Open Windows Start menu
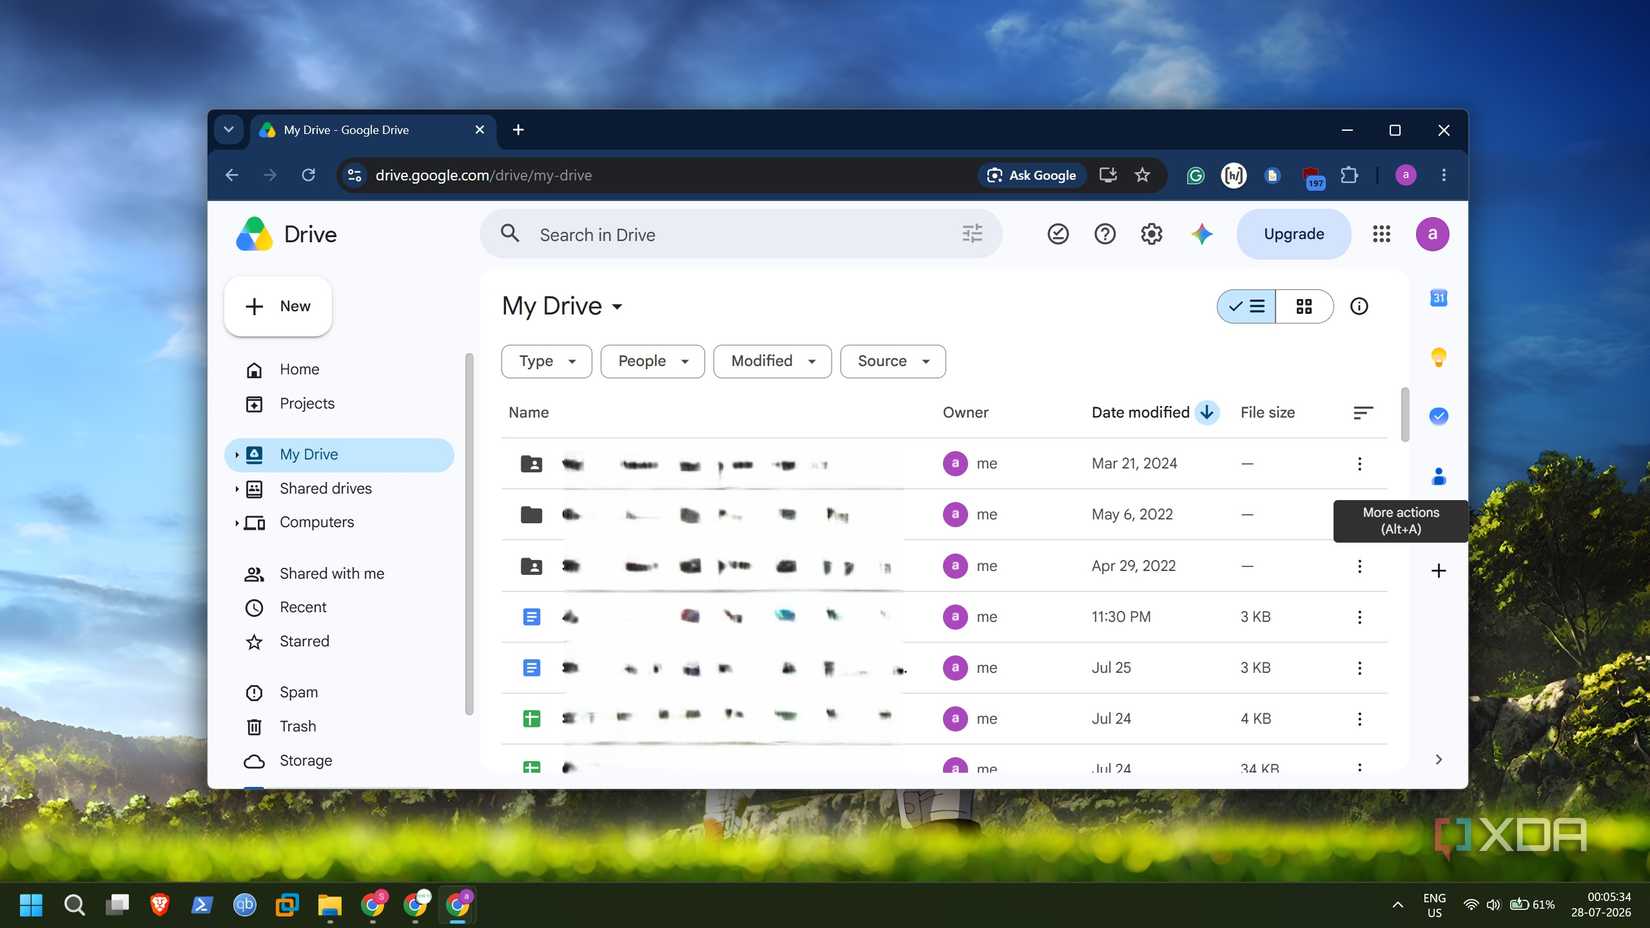This screenshot has height=928, width=1650. tap(31, 905)
